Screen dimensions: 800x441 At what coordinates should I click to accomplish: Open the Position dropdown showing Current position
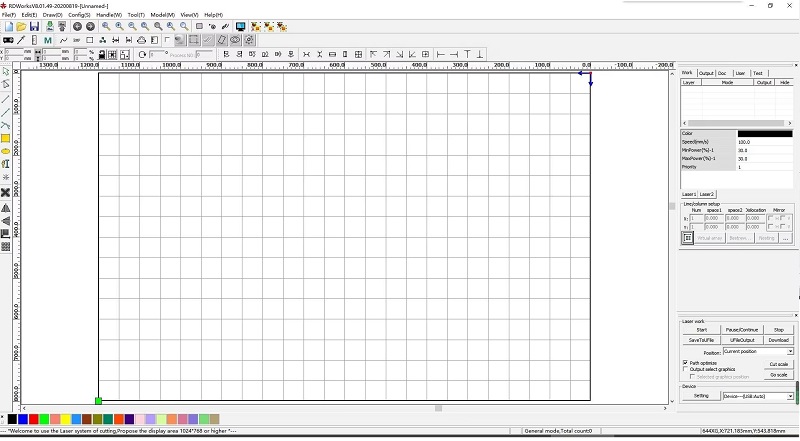coord(758,352)
